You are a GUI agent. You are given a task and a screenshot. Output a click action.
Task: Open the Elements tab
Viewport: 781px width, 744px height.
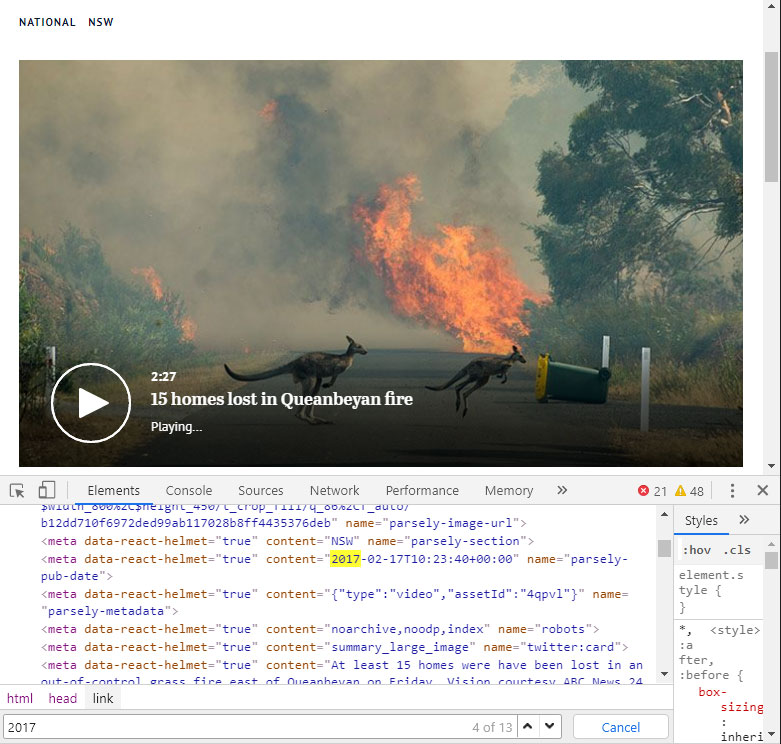click(x=114, y=491)
